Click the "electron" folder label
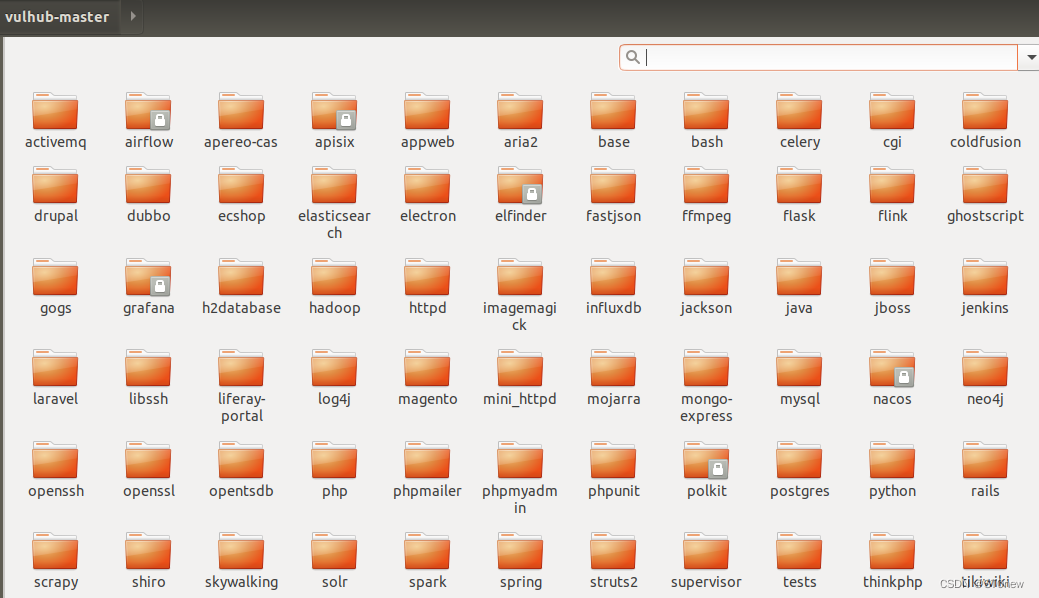1039x598 pixels. click(427, 216)
